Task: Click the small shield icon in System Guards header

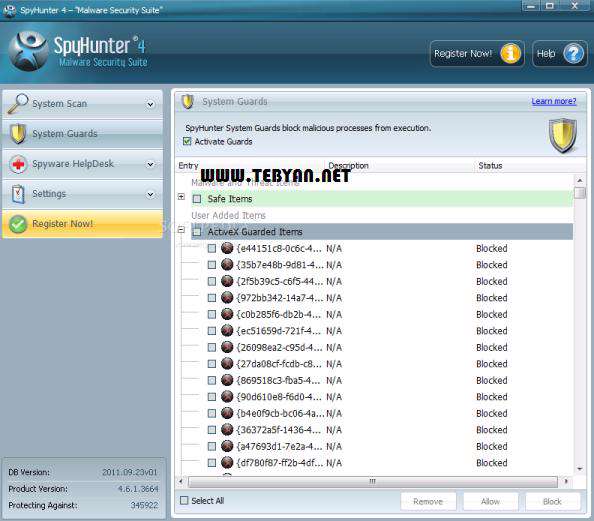Action: pos(187,102)
